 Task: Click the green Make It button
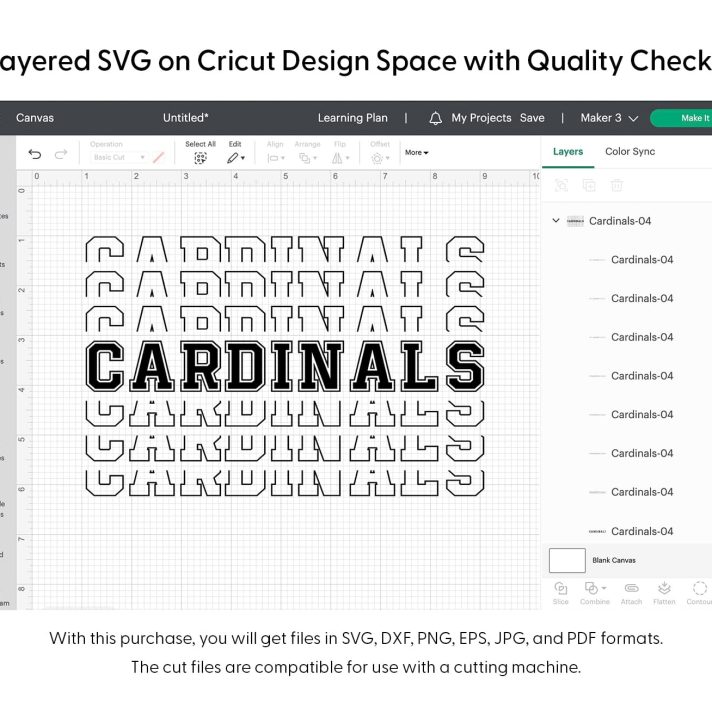(681, 118)
